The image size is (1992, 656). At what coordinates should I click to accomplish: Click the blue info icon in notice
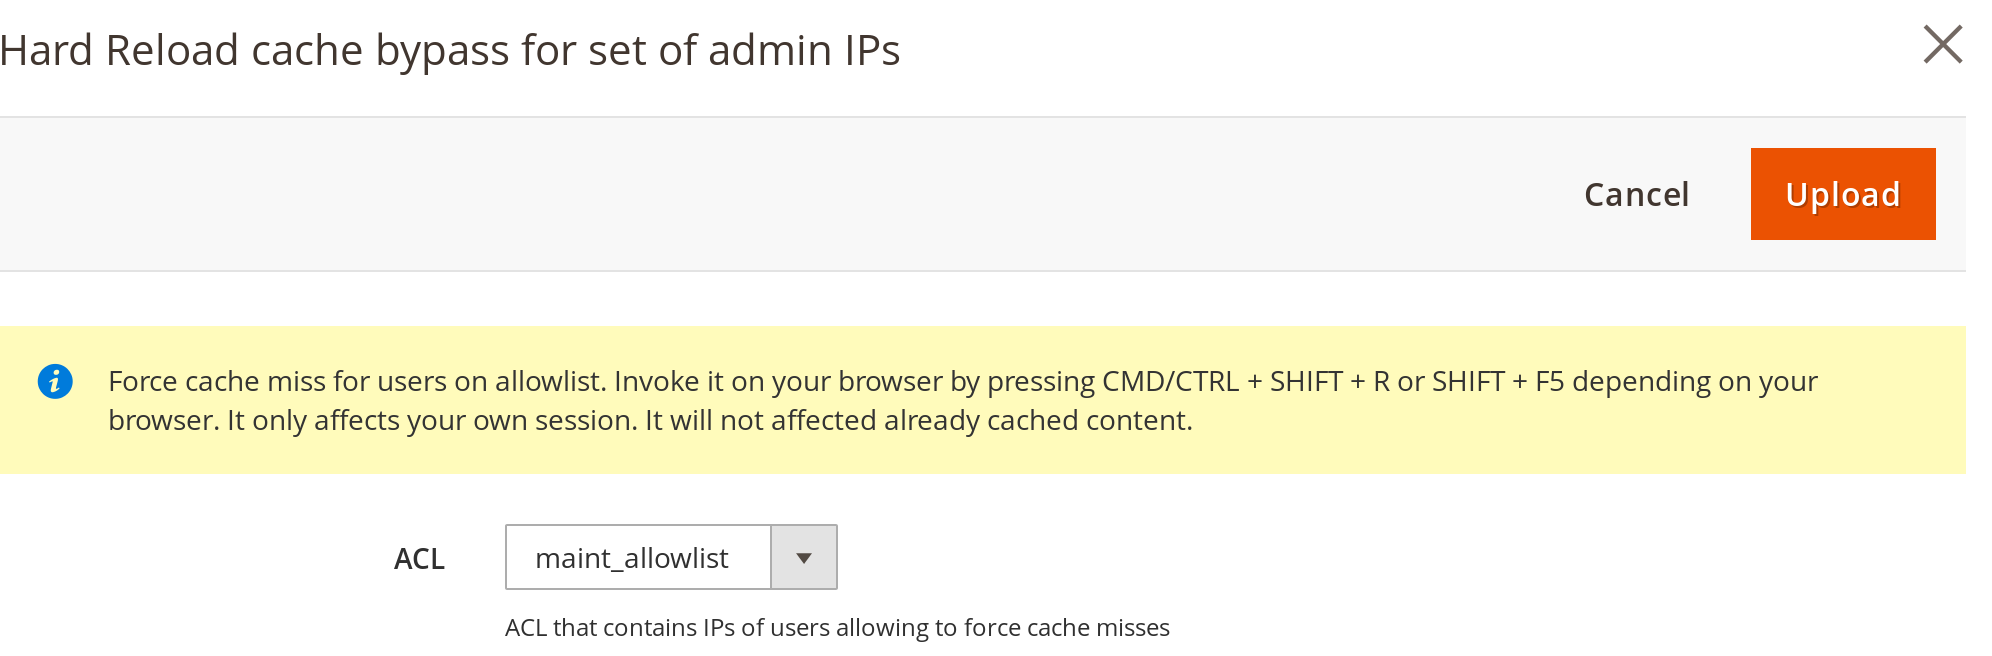[x=55, y=381]
